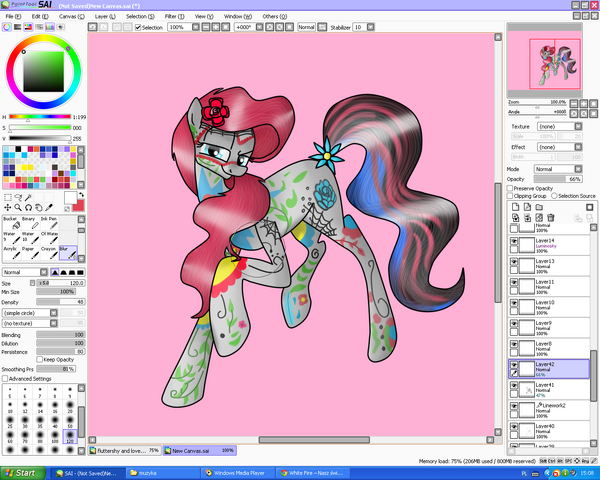
Task: Select the Move tool
Action: (x=8, y=207)
